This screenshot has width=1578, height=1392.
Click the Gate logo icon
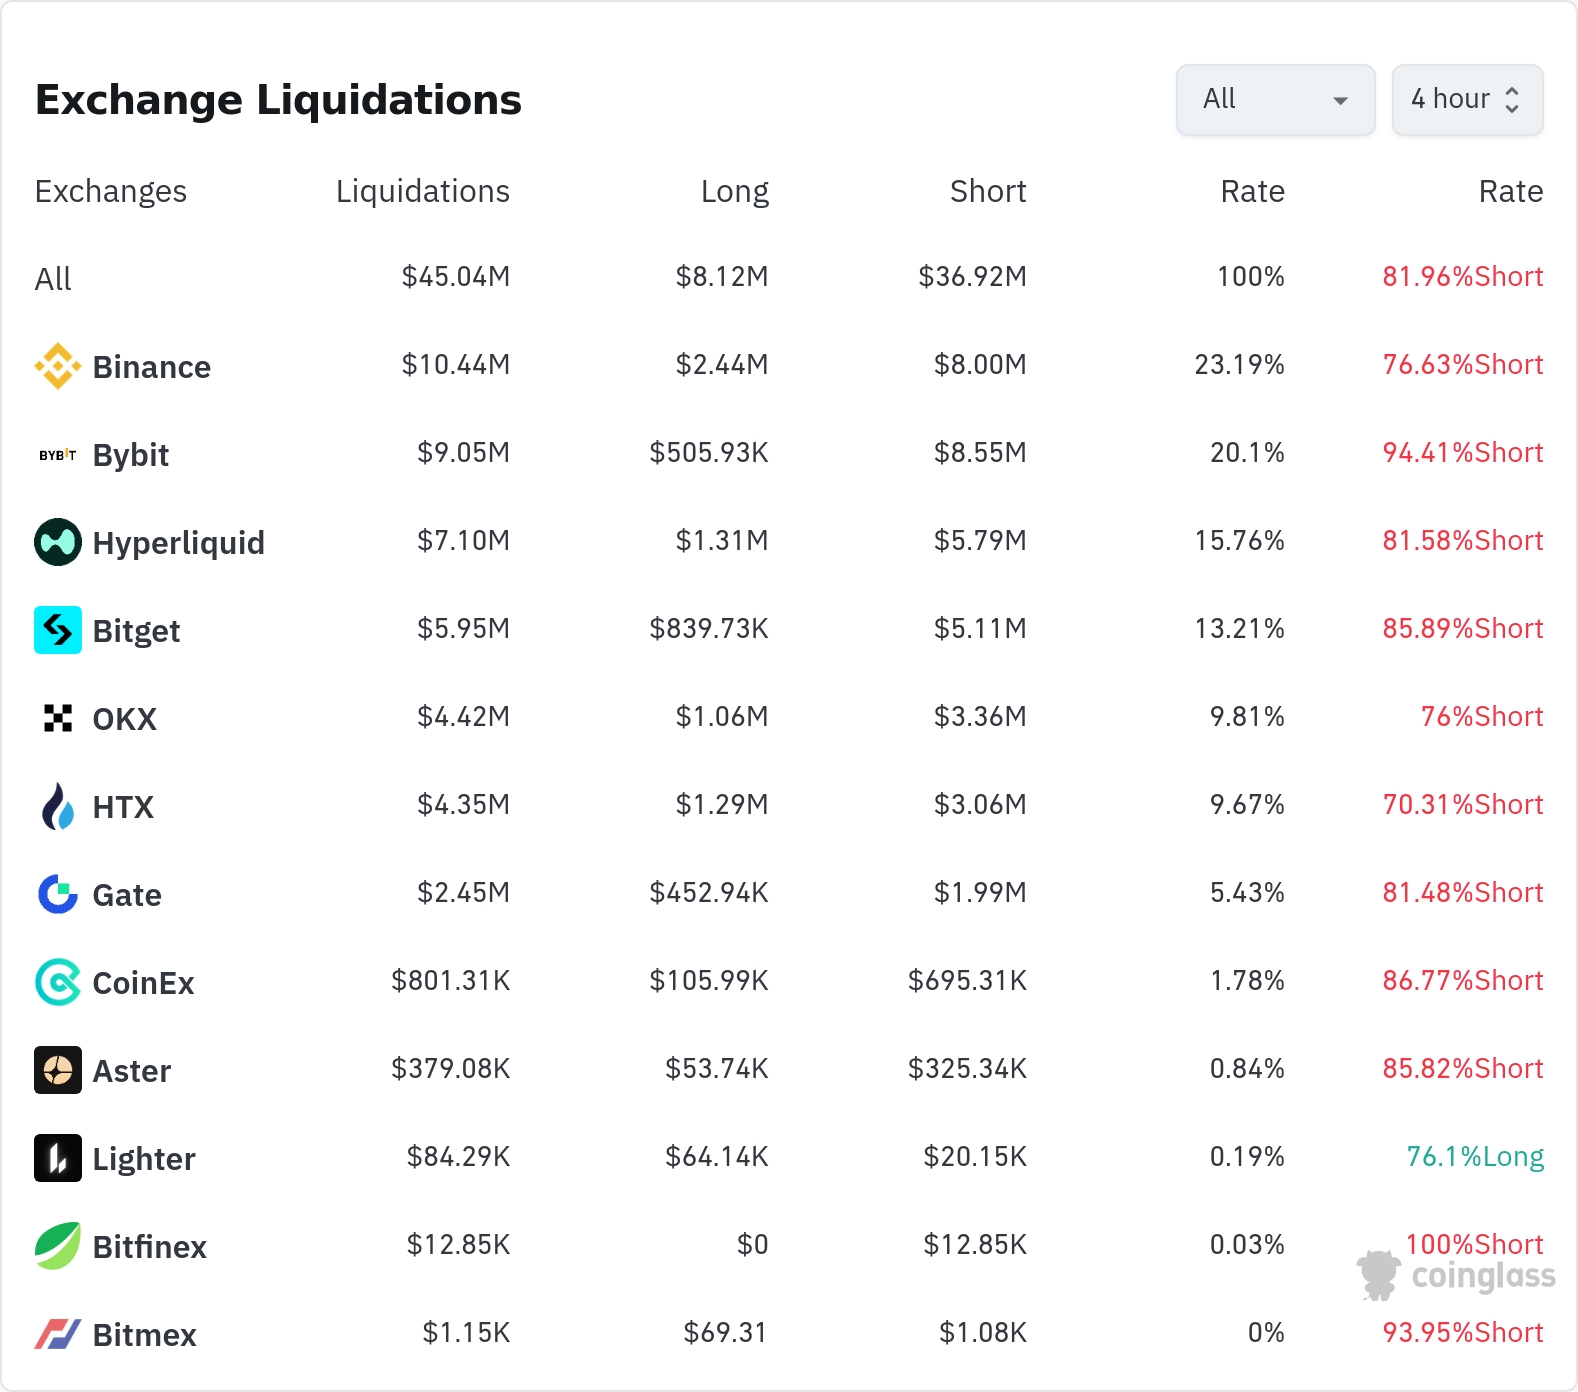pyautogui.click(x=58, y=895)
